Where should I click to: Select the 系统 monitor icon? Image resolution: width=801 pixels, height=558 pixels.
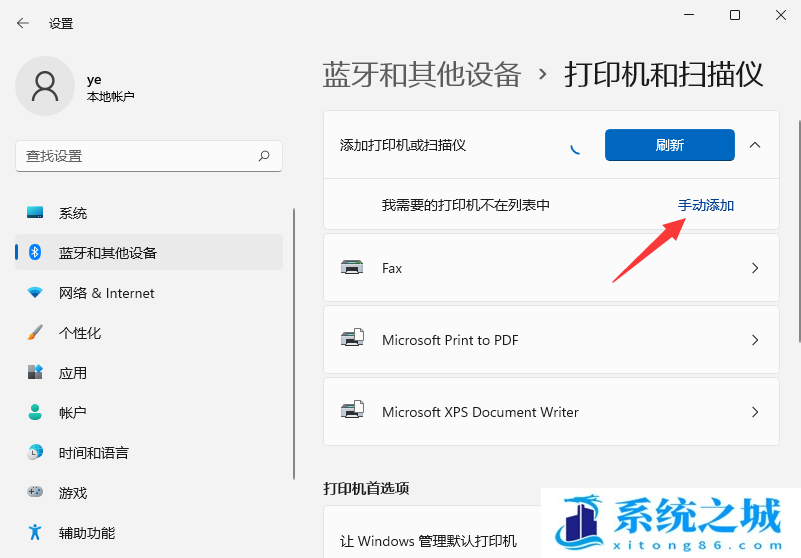(36, 213)
